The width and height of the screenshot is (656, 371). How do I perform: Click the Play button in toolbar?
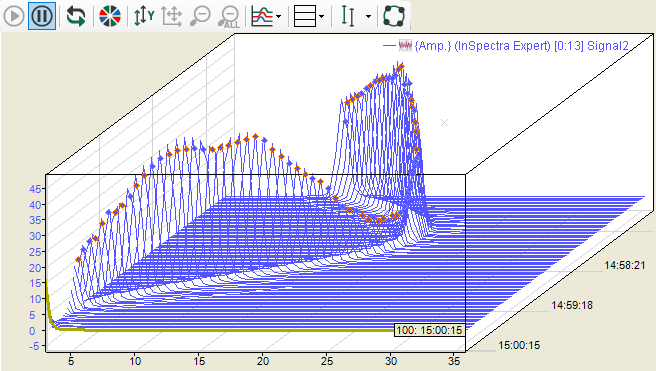click(x=14, y=16)
